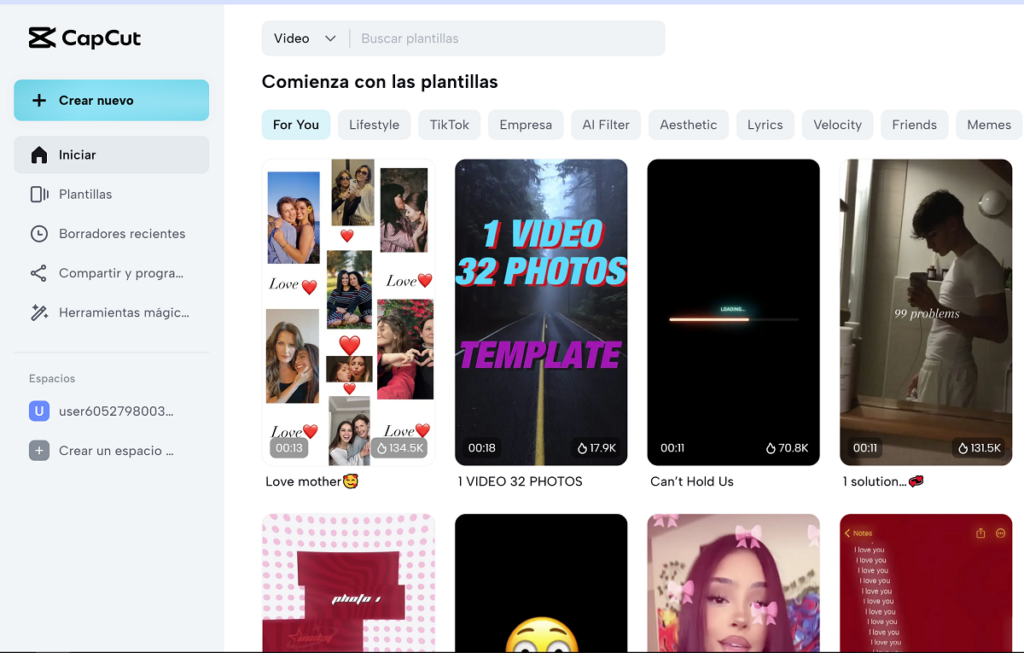The image size is (1024, 653).
Task: Go to the Iniciar sidebar item
Action: tap(112, 155)
